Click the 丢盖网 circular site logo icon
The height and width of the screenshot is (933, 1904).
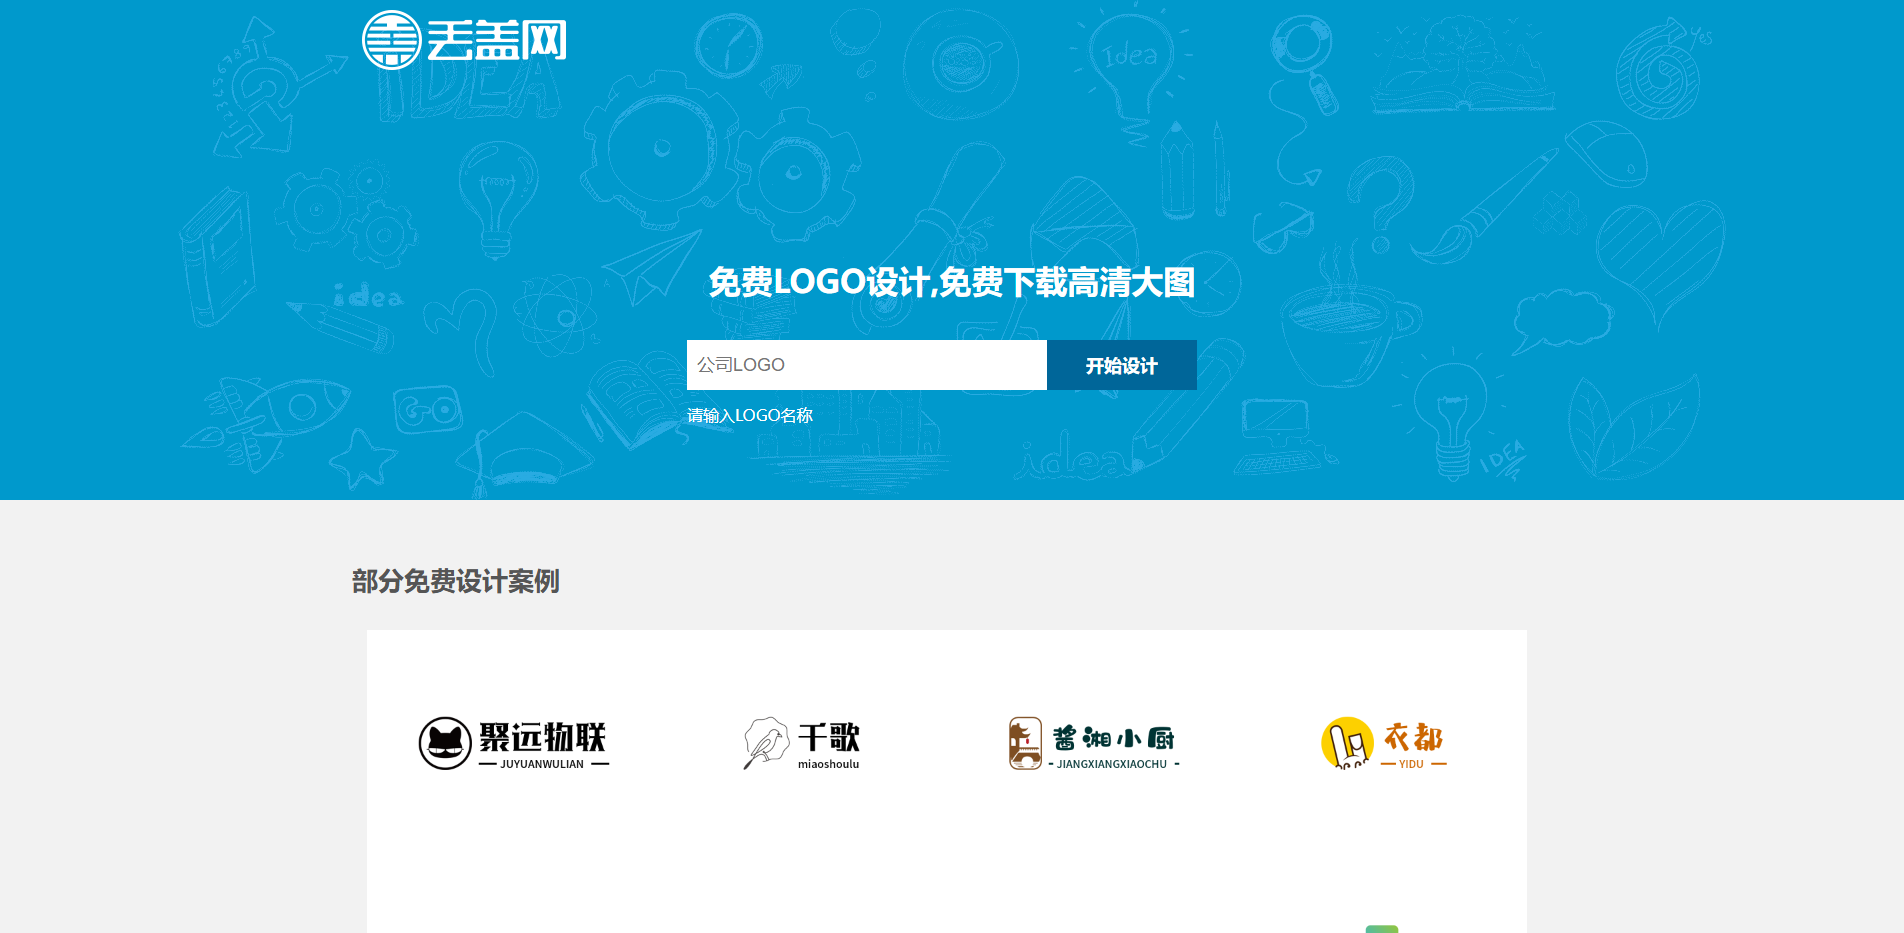(x=392, y=41)
